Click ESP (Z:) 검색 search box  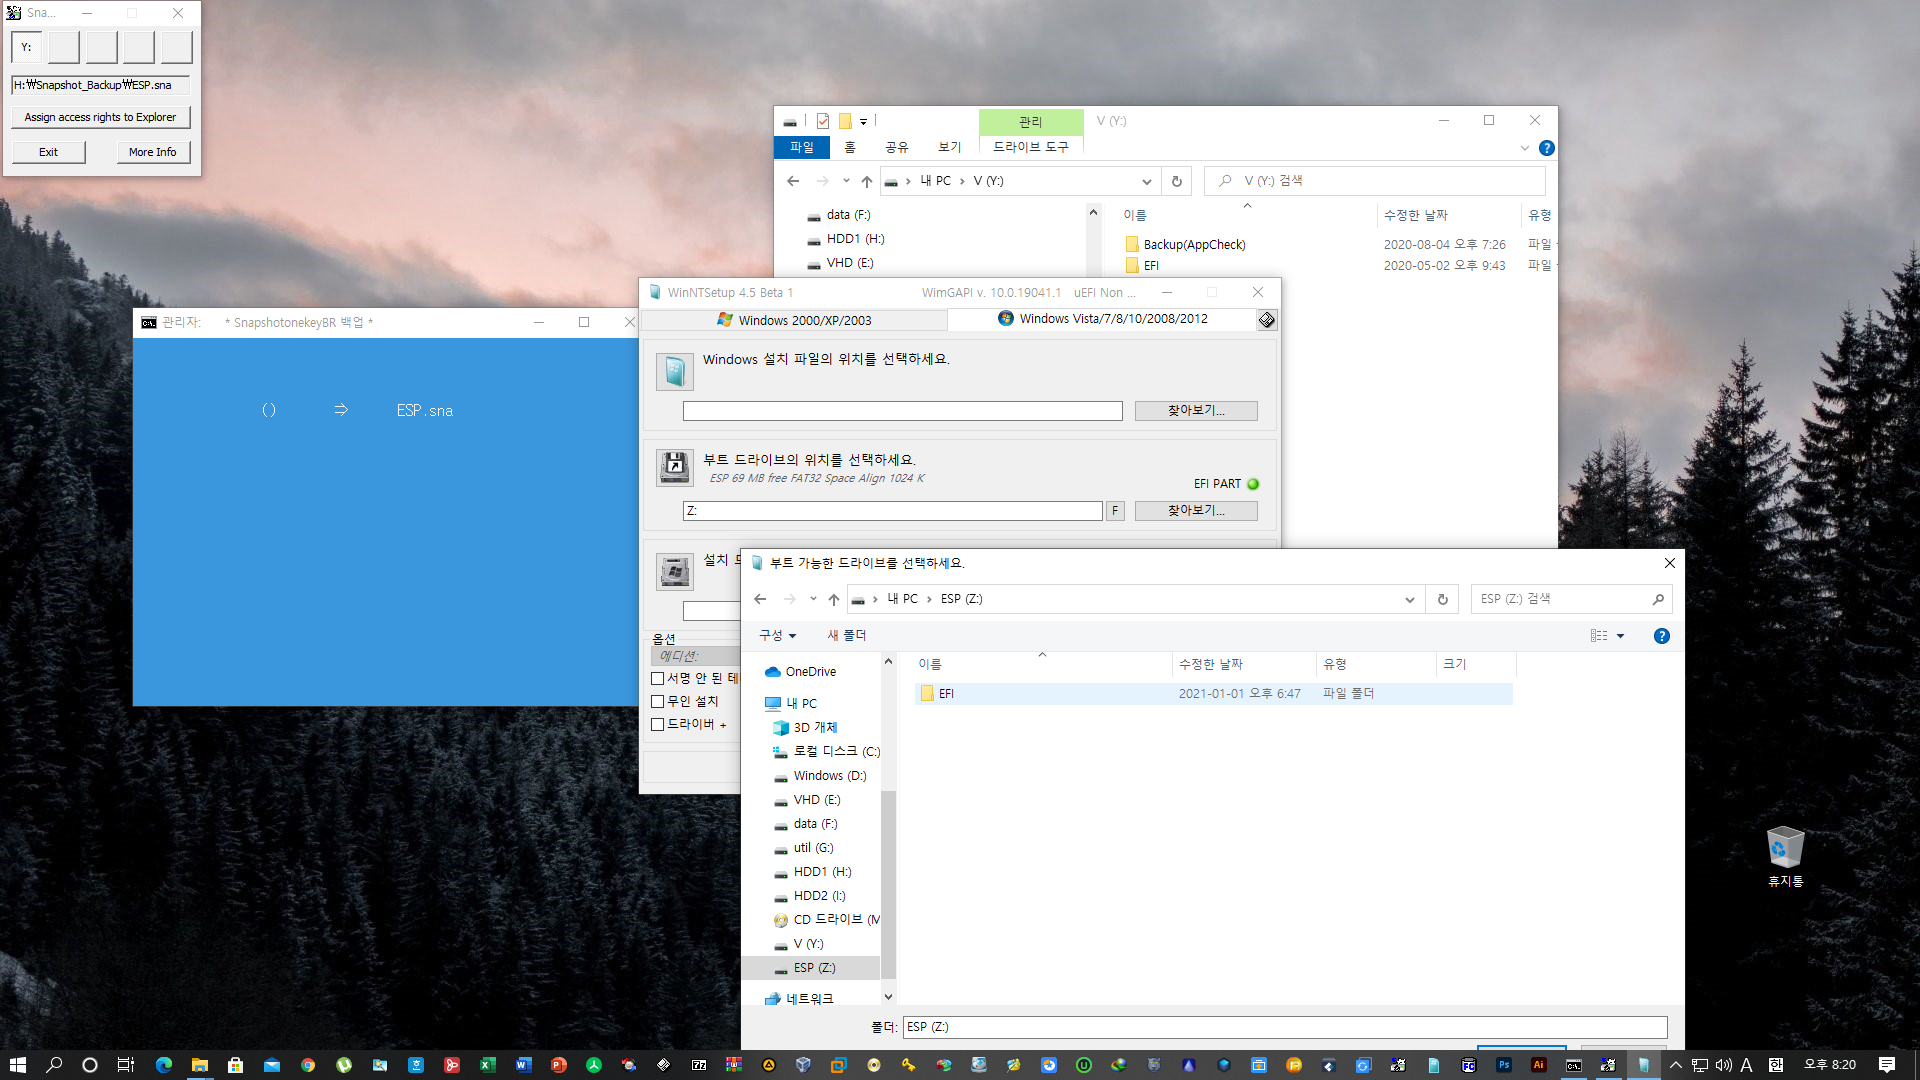click(1571, 599)
